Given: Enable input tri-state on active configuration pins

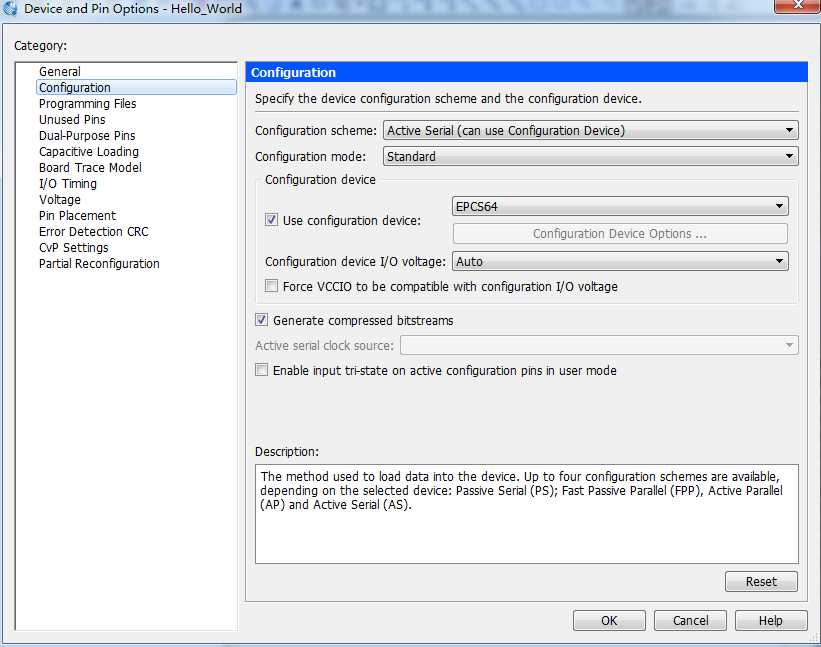Looking at the screenshot, I should click(261, 370).
